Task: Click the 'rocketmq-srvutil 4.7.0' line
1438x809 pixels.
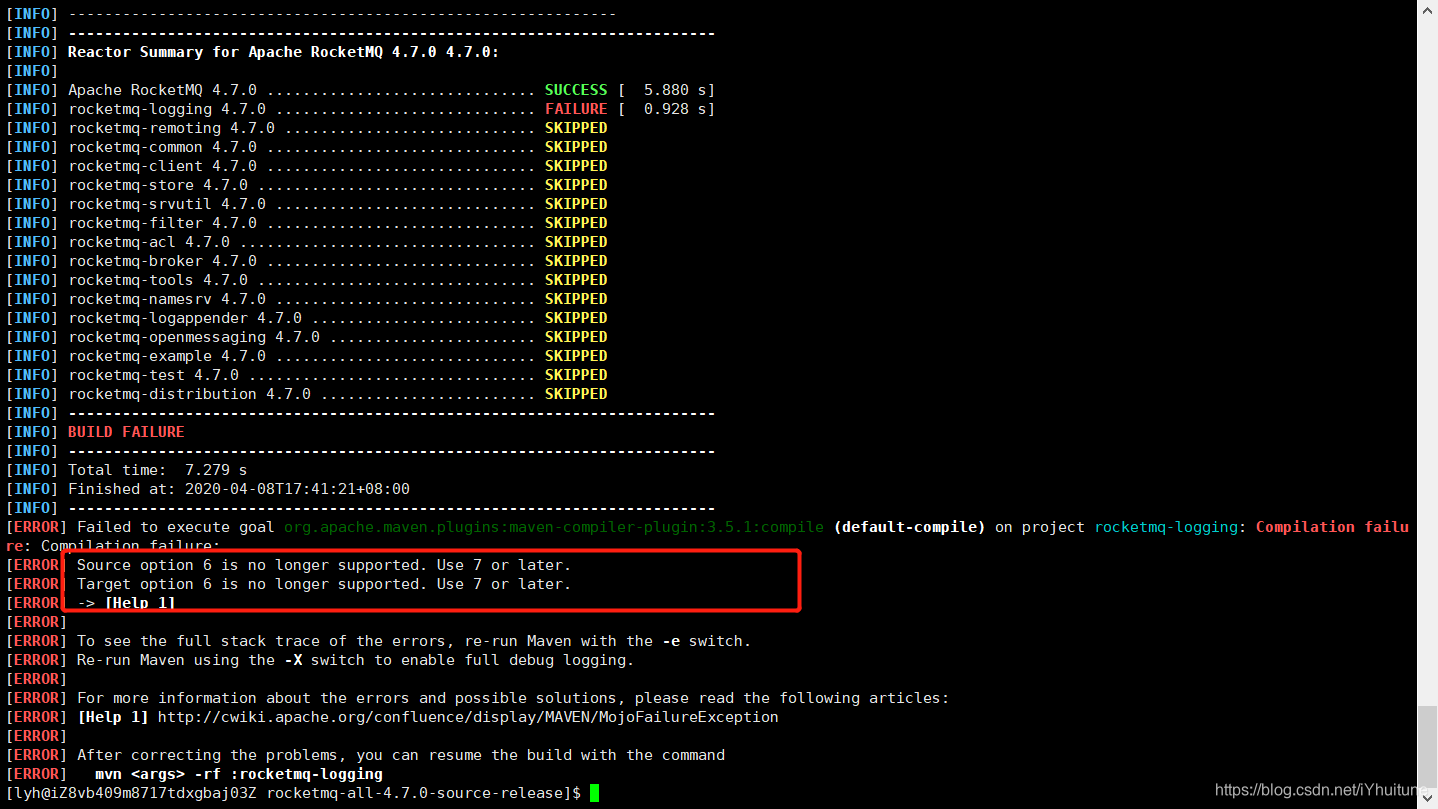Action: [307, 204]
